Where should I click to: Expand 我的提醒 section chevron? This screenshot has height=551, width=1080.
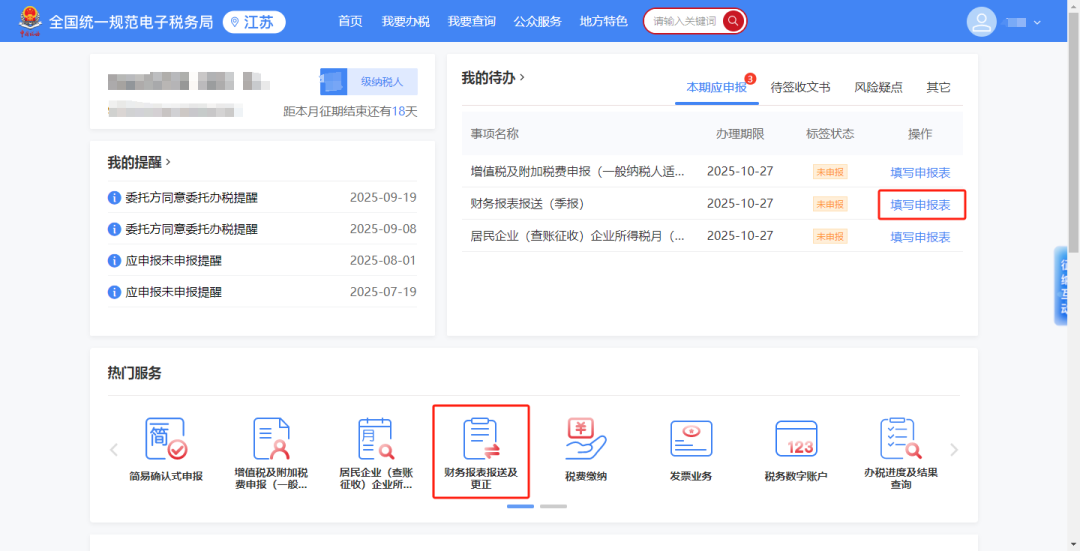point(168,162)
